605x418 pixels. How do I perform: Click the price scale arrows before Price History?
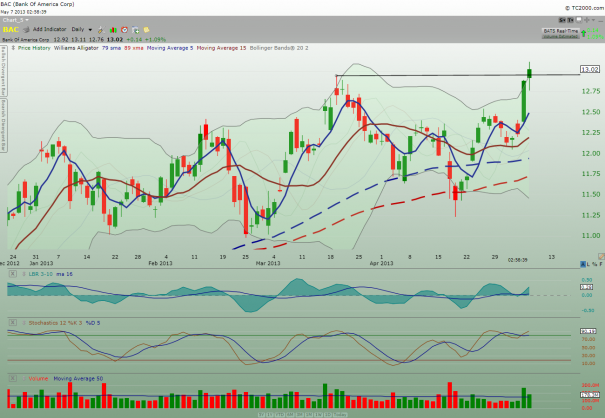click(13, 48)
